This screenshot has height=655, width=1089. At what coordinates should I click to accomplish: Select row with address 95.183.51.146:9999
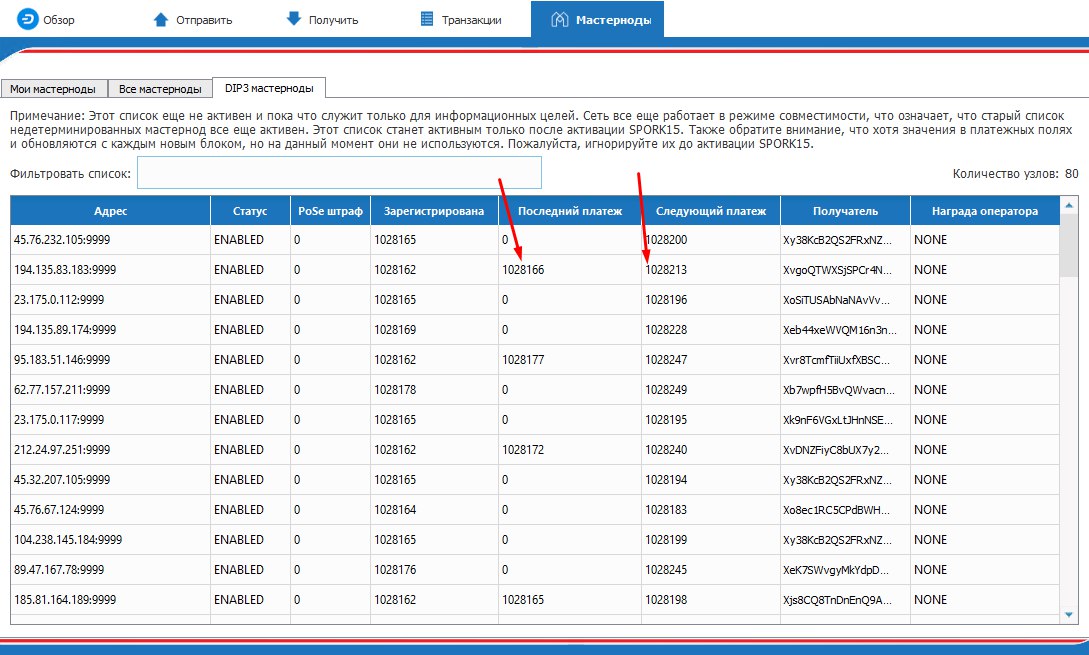pos(535,359)
